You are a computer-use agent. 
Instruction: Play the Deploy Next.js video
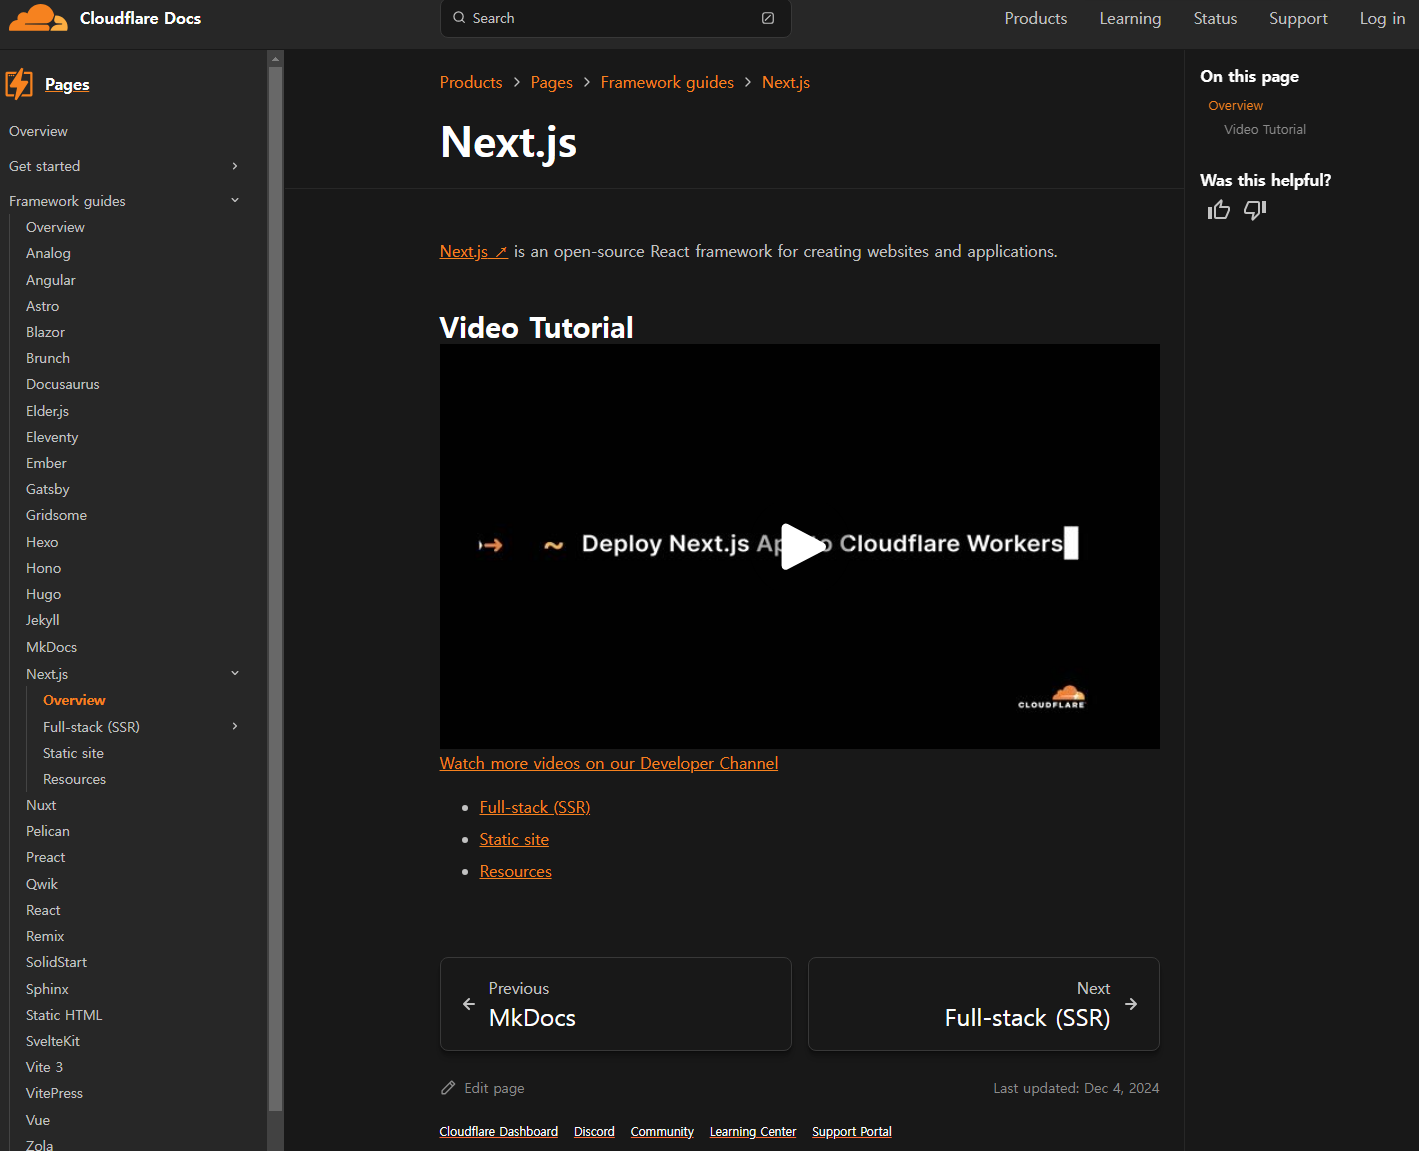[x=800, y=546]
